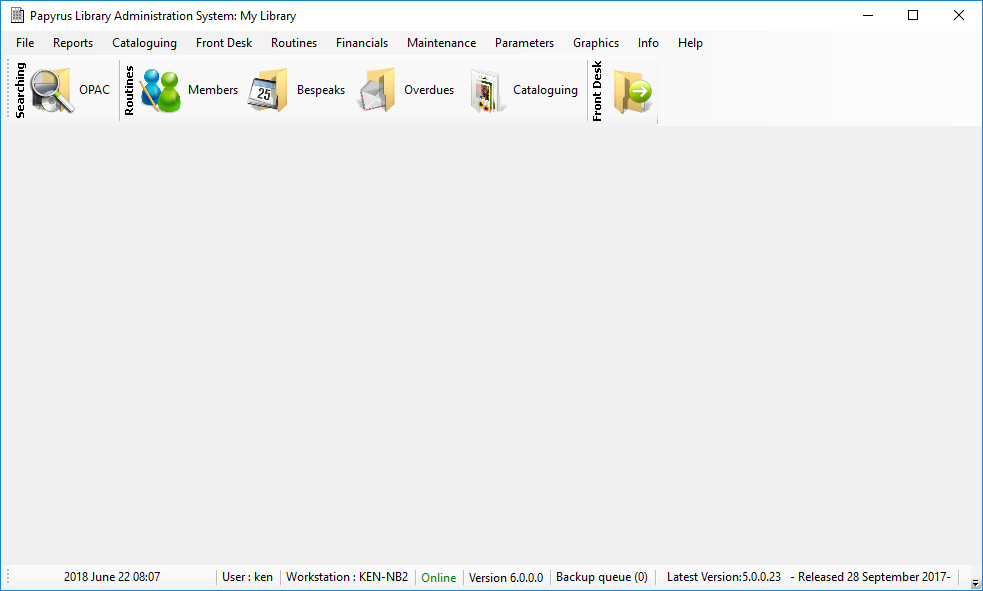
Task: Click the OPAC toolbar label
Action: coord(94,90)
